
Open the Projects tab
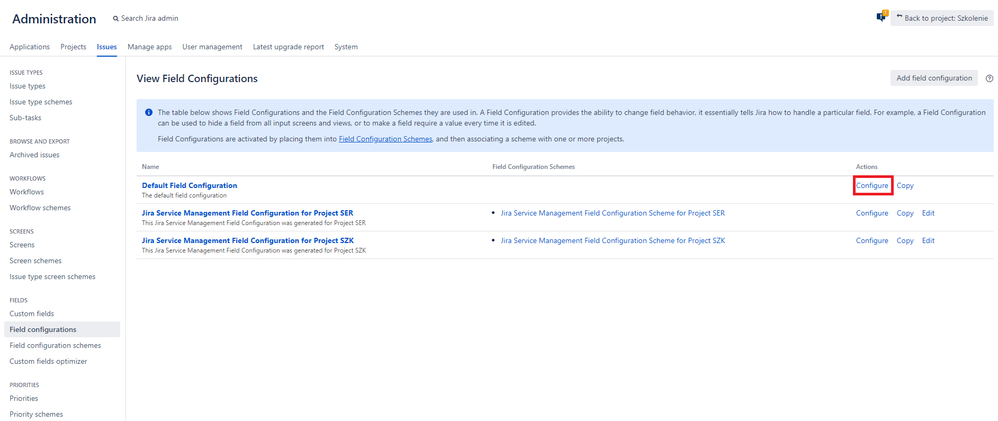73,46
